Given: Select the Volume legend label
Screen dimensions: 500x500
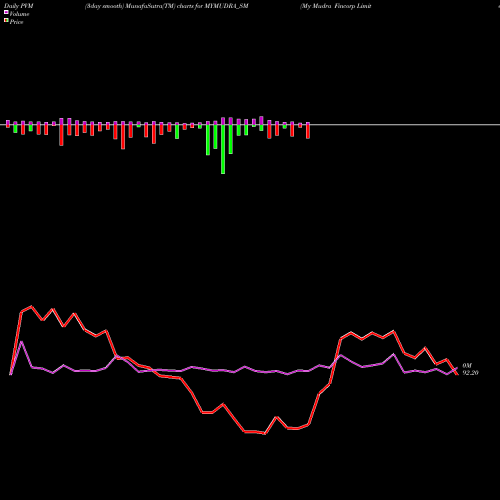Looking at the screenshot, I should tap(19, 14).
